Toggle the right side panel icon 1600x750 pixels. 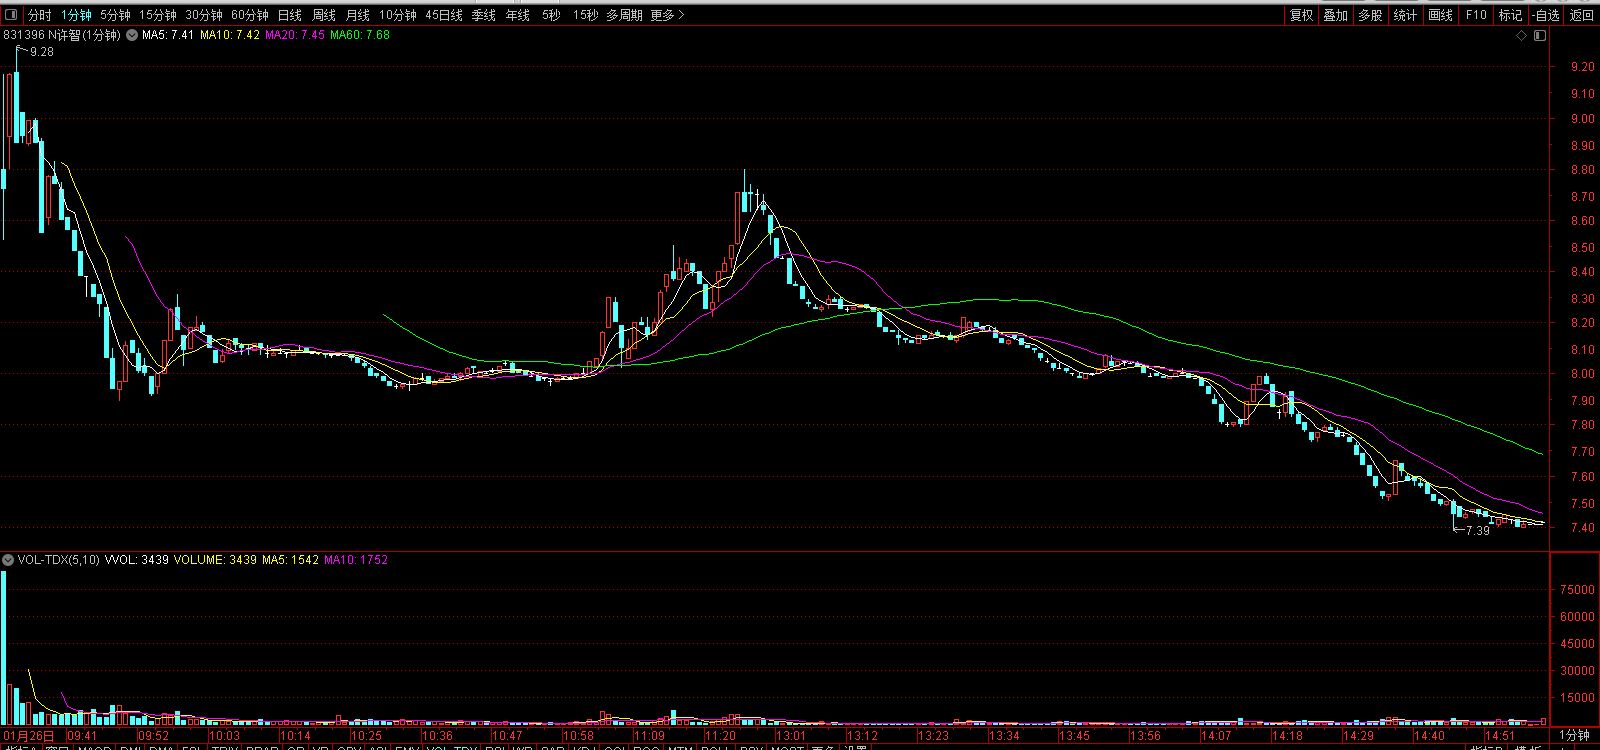[x=1540, y=36]
